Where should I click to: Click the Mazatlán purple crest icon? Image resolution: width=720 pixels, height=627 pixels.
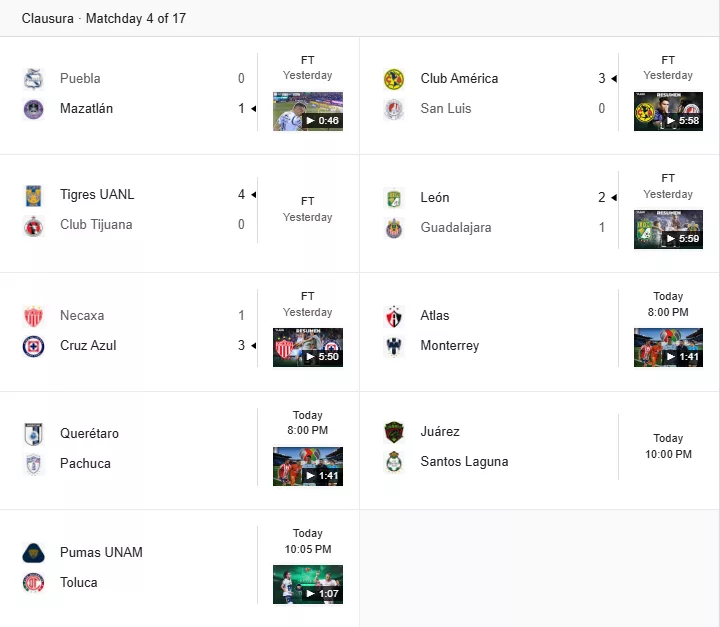[34, 109]
